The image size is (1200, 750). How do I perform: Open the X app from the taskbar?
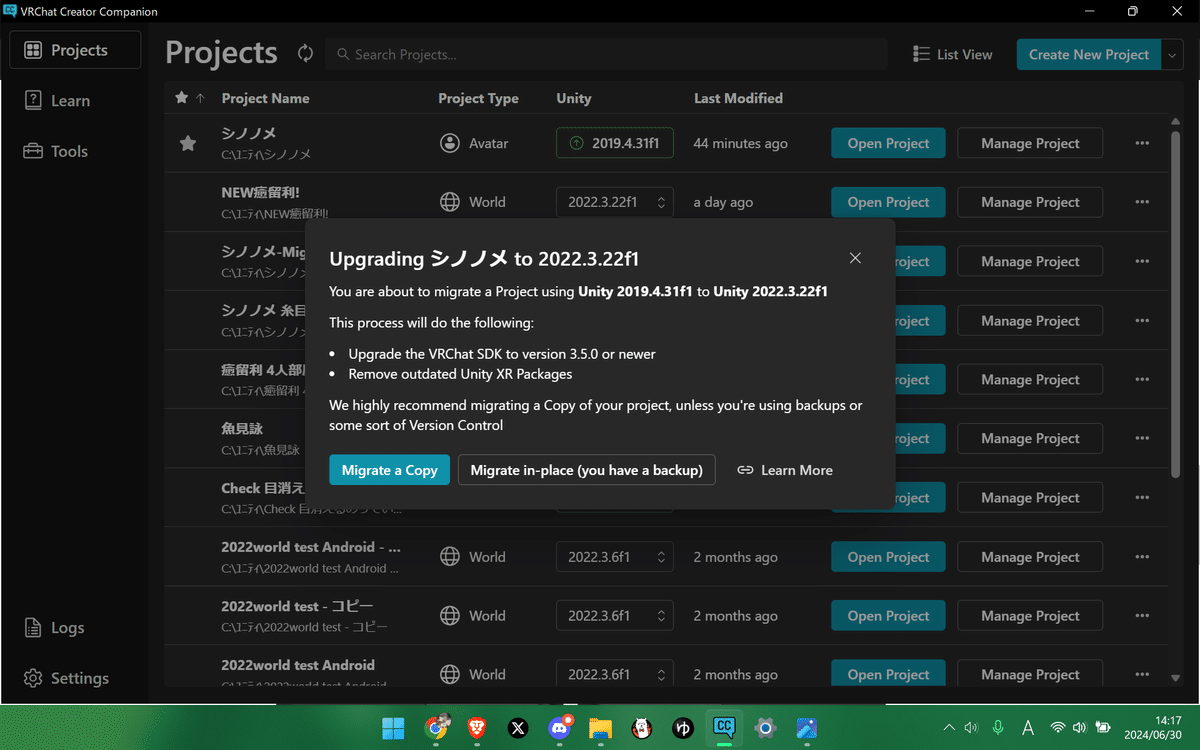pyautogui.click(x=518, y=728)
